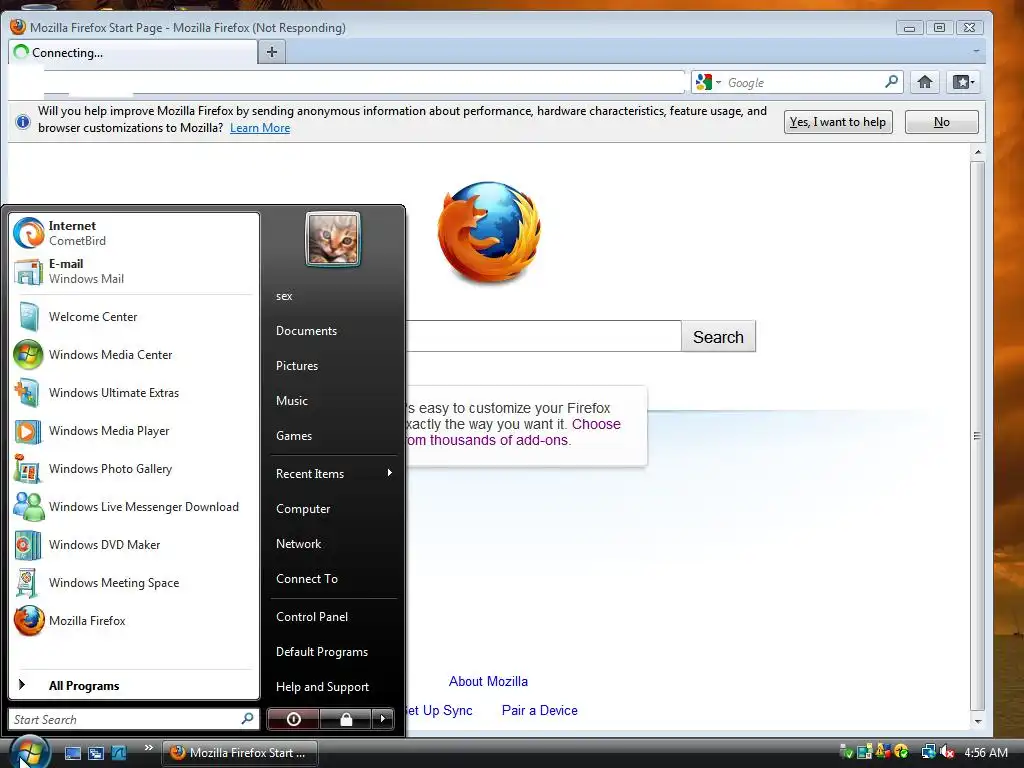The height and width of the screenshot is (768, 1024).
Task: Click the Start Search magnifier icon
Action: point(248,718)
